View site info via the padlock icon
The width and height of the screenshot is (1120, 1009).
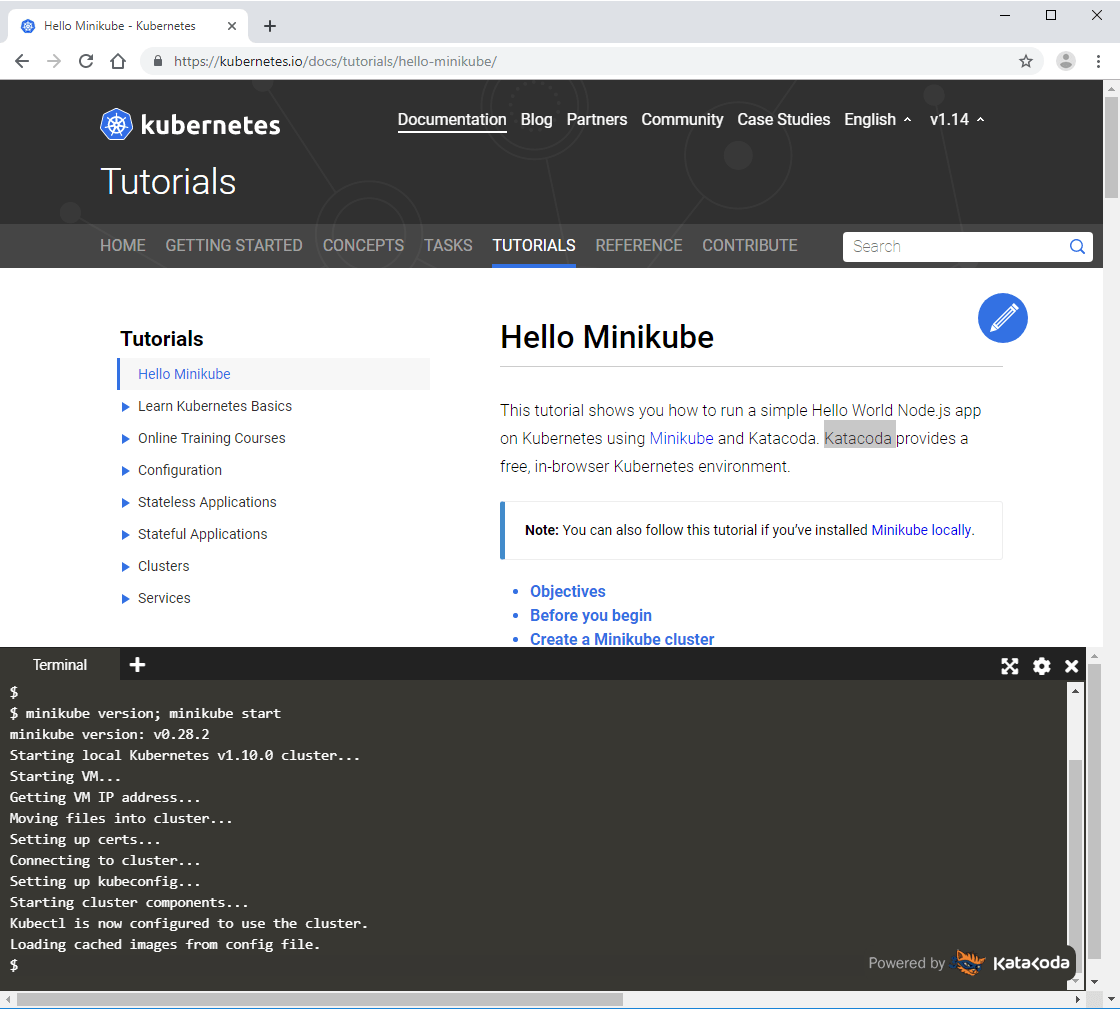click(158, 61)
